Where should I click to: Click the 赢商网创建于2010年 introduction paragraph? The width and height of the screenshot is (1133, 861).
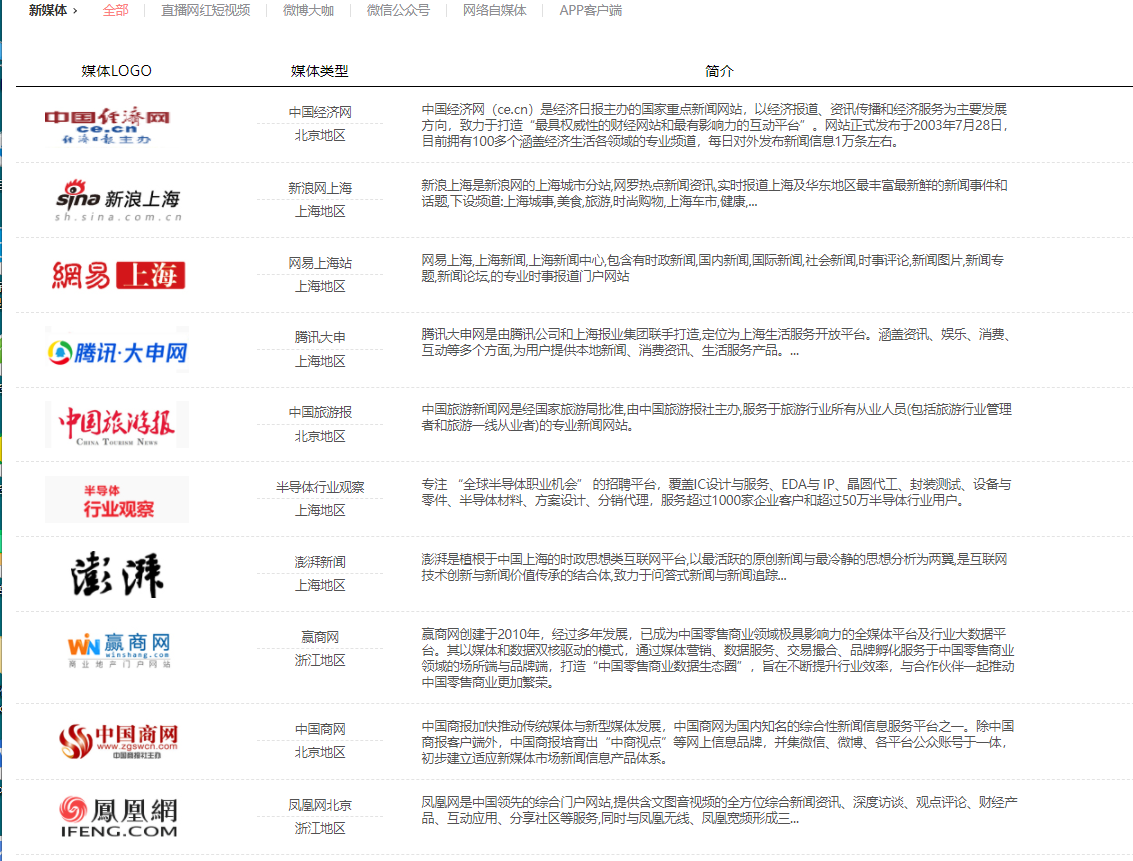[718, 658]
